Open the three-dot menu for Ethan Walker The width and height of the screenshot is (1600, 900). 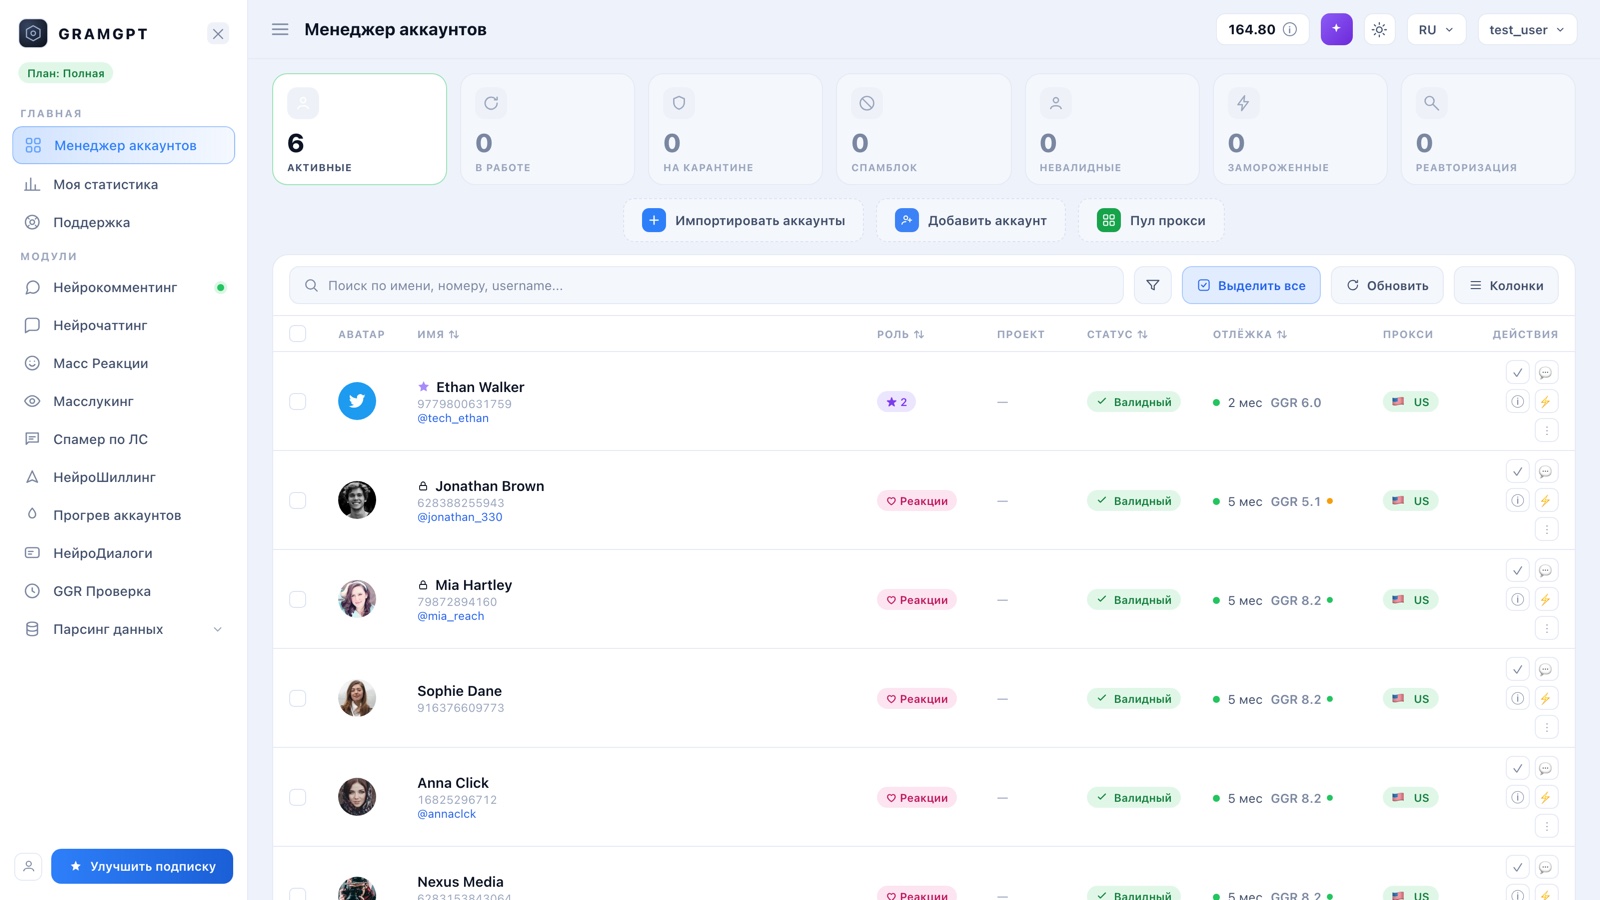tap(1546, 431)
